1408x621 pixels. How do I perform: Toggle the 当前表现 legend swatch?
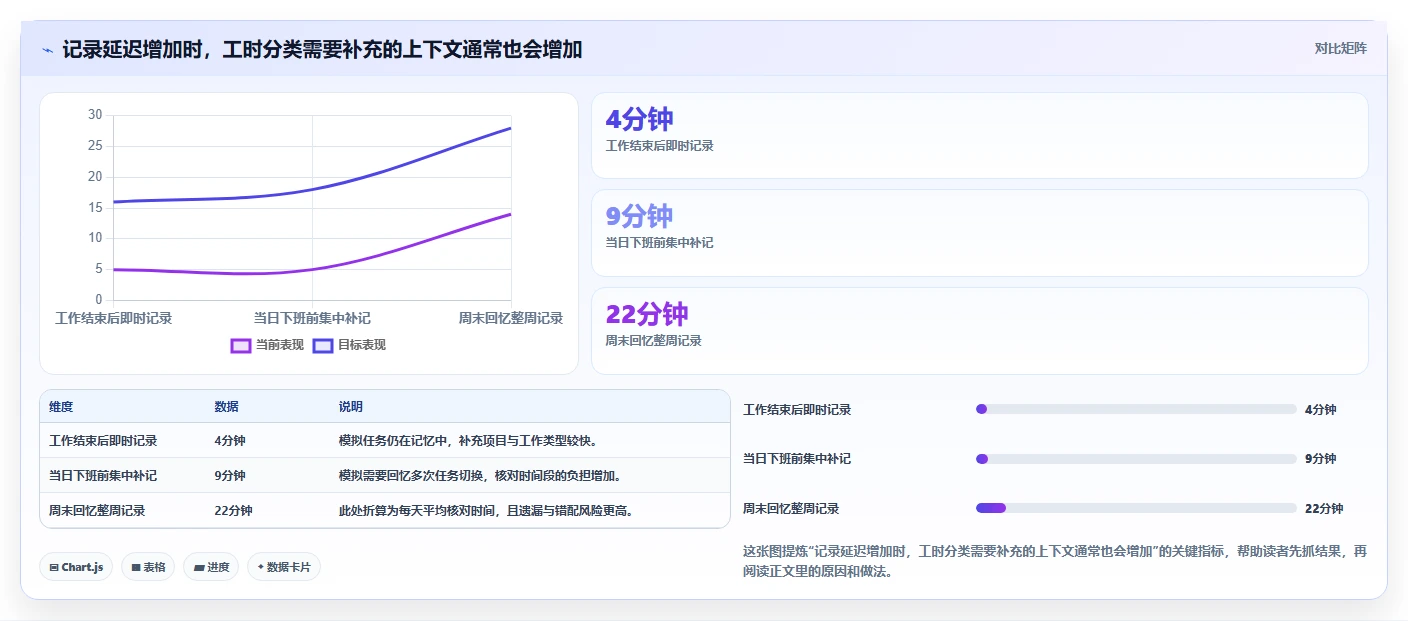click(241, 345)
